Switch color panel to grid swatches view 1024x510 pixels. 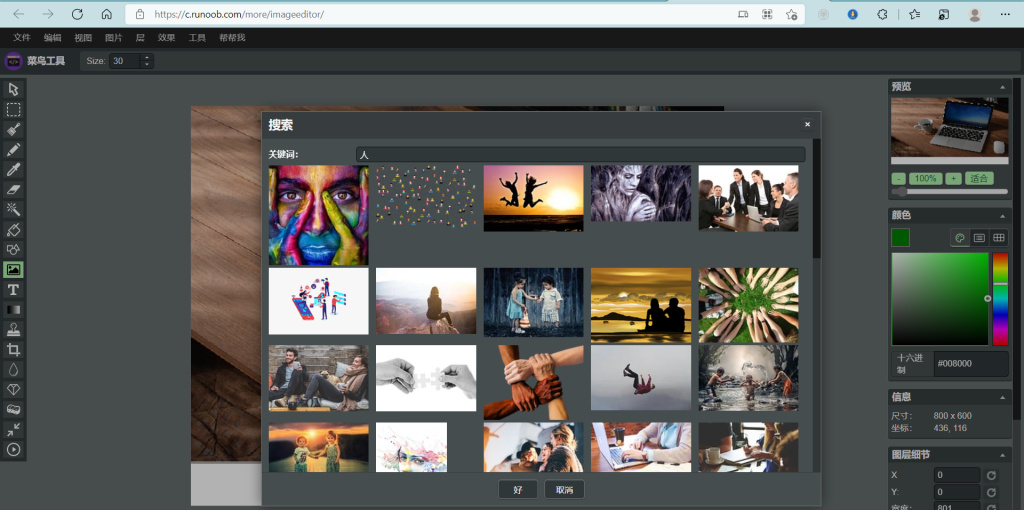pos(998,238)
